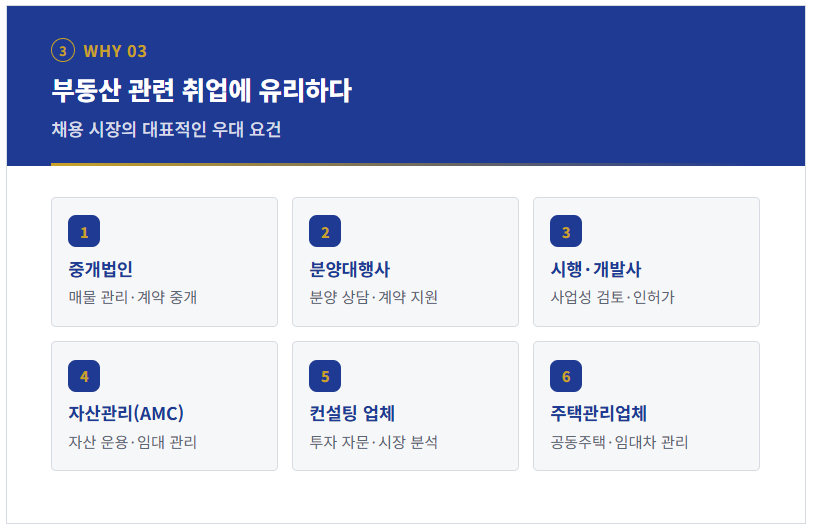The width and height of the screenshot is (816, 527).
Task: Click the number 1 badge icon
Action: pos(84,231)
